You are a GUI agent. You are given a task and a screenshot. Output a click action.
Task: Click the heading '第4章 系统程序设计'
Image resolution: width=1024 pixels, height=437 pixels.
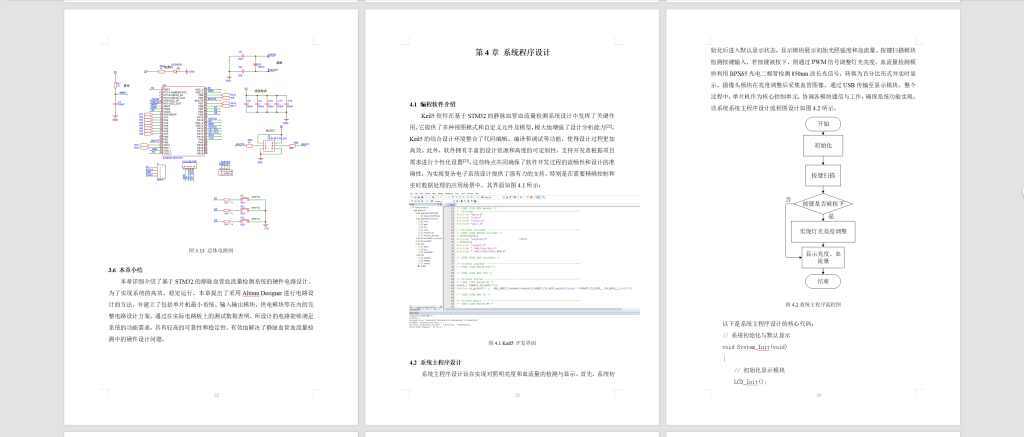pos(511,53)
